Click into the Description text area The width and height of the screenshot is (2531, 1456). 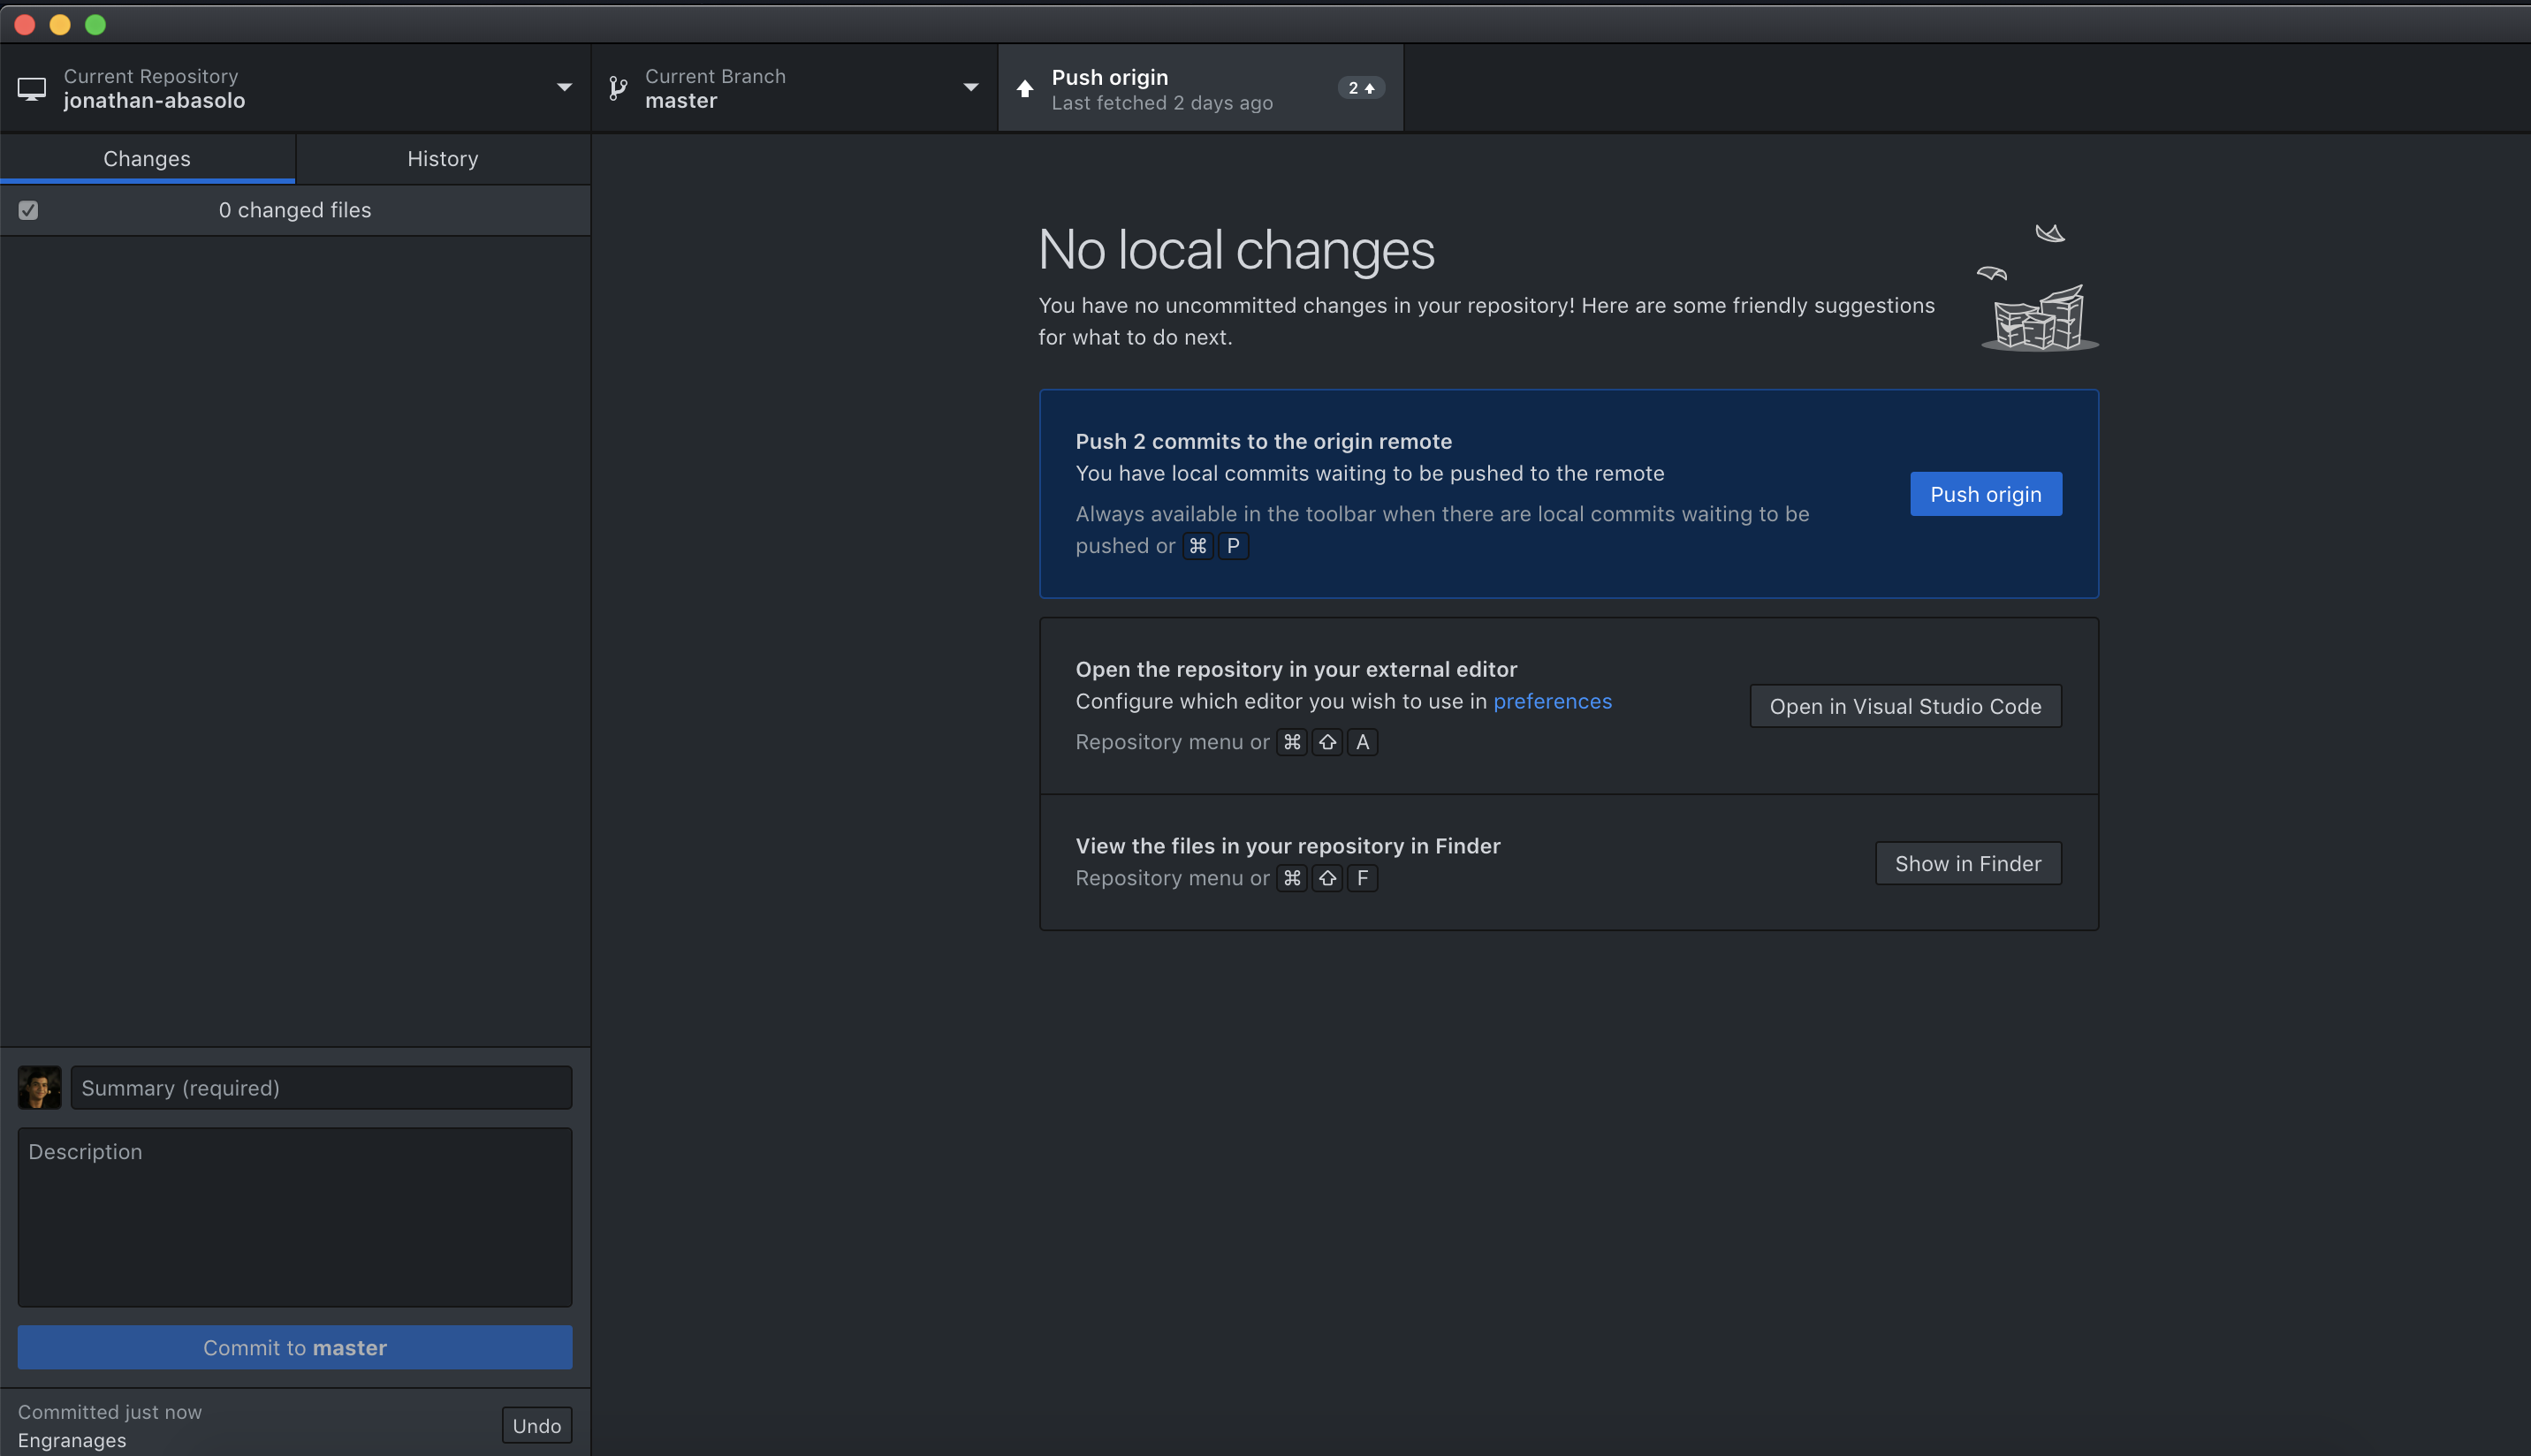[295, 1218]
